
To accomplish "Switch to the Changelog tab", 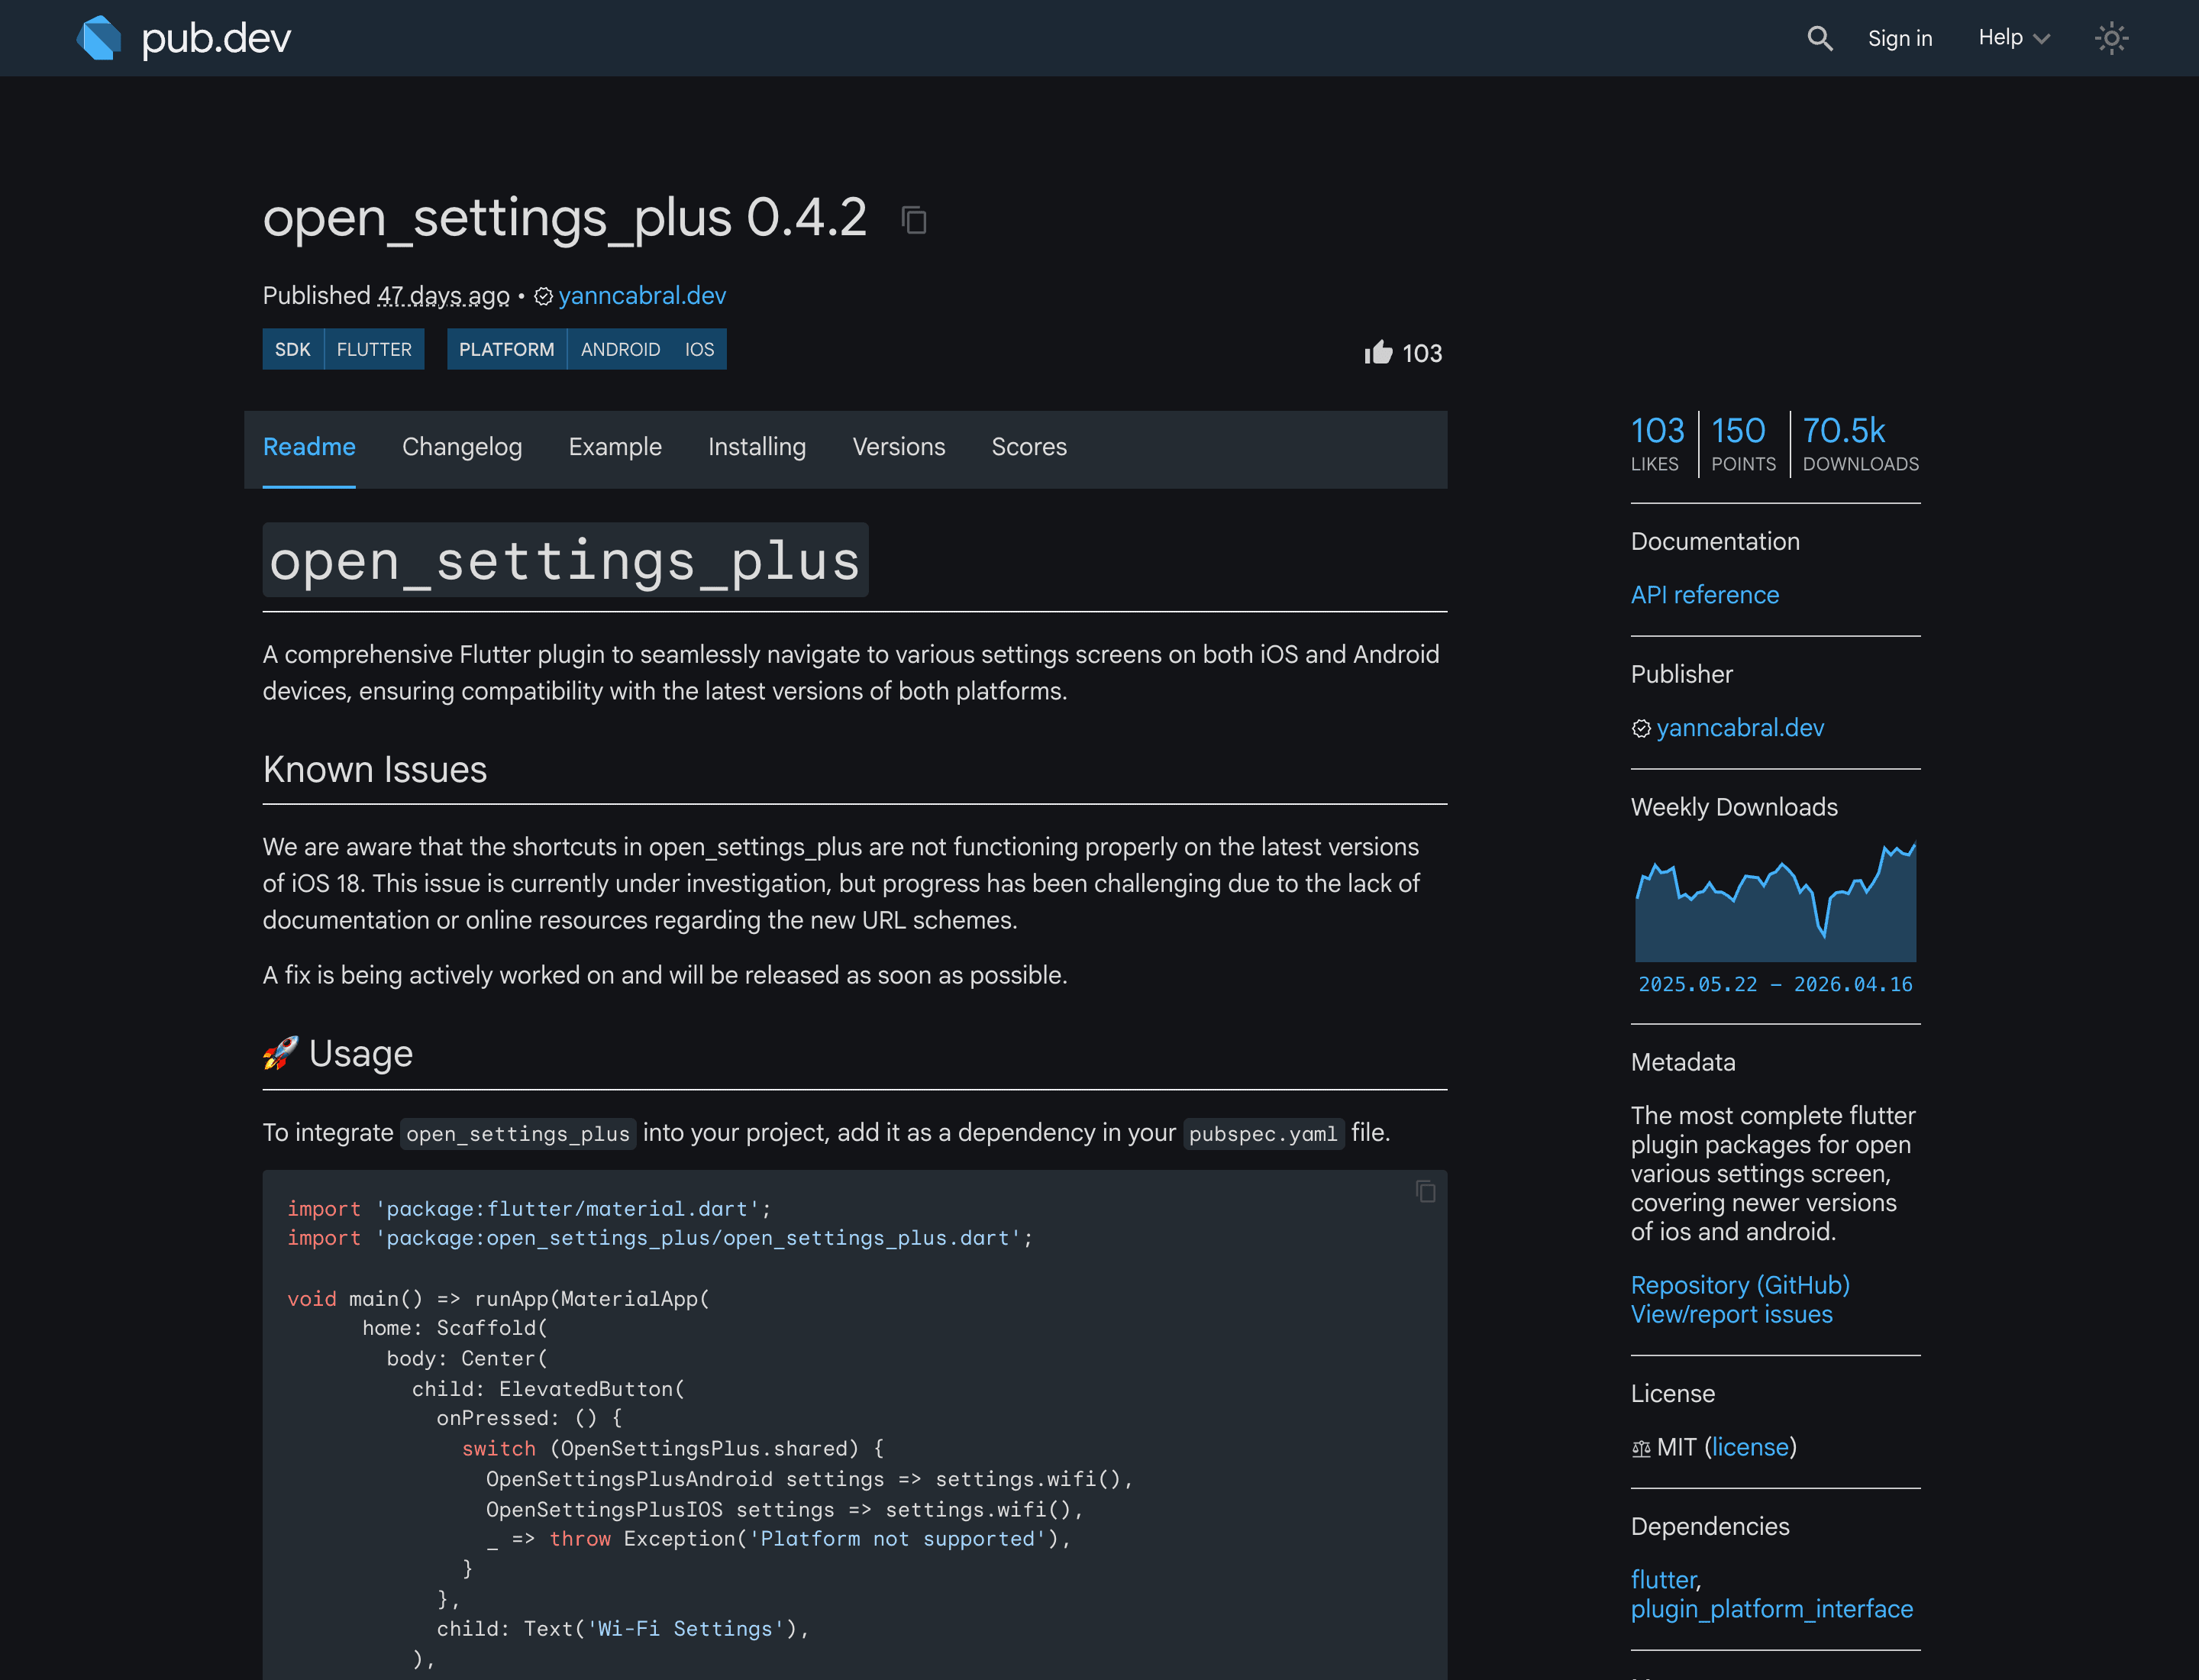I will click(462, 447).
